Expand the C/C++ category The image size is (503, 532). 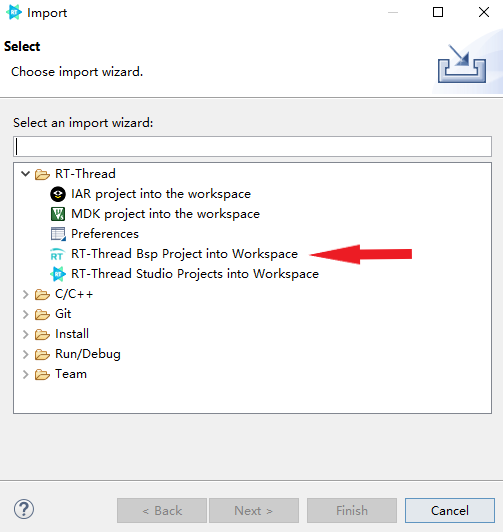point(25,294)
